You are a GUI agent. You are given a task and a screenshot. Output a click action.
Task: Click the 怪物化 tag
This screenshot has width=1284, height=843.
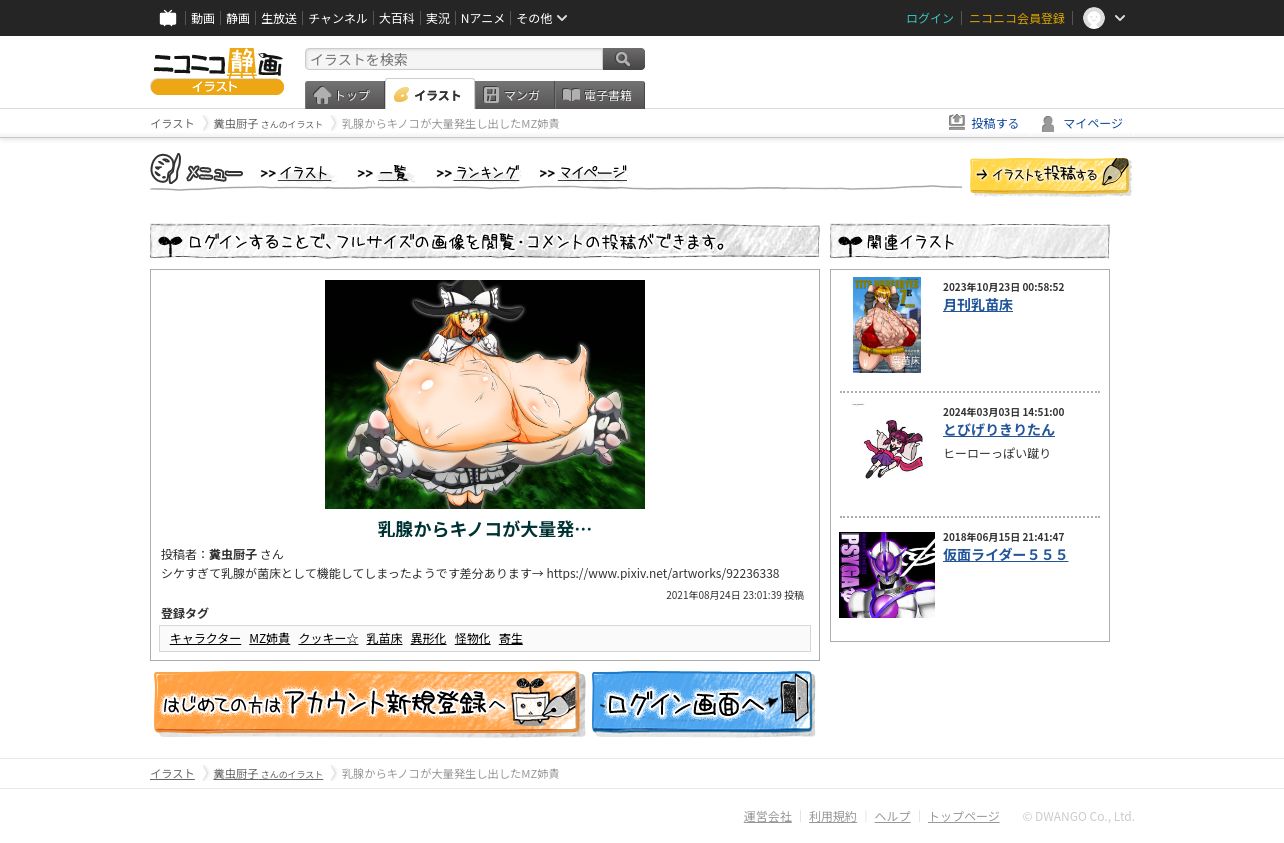coord(472,638)
